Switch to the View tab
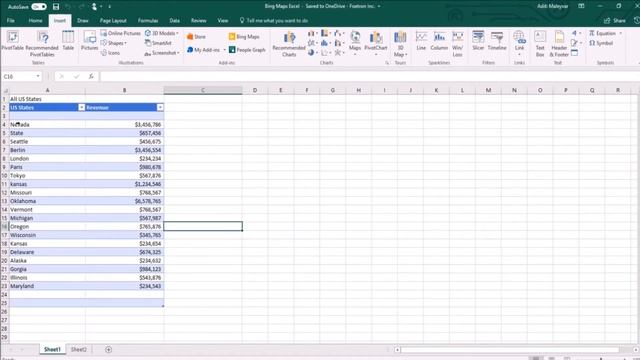Viewport: 640px width, 360px height. click(223, 20)
